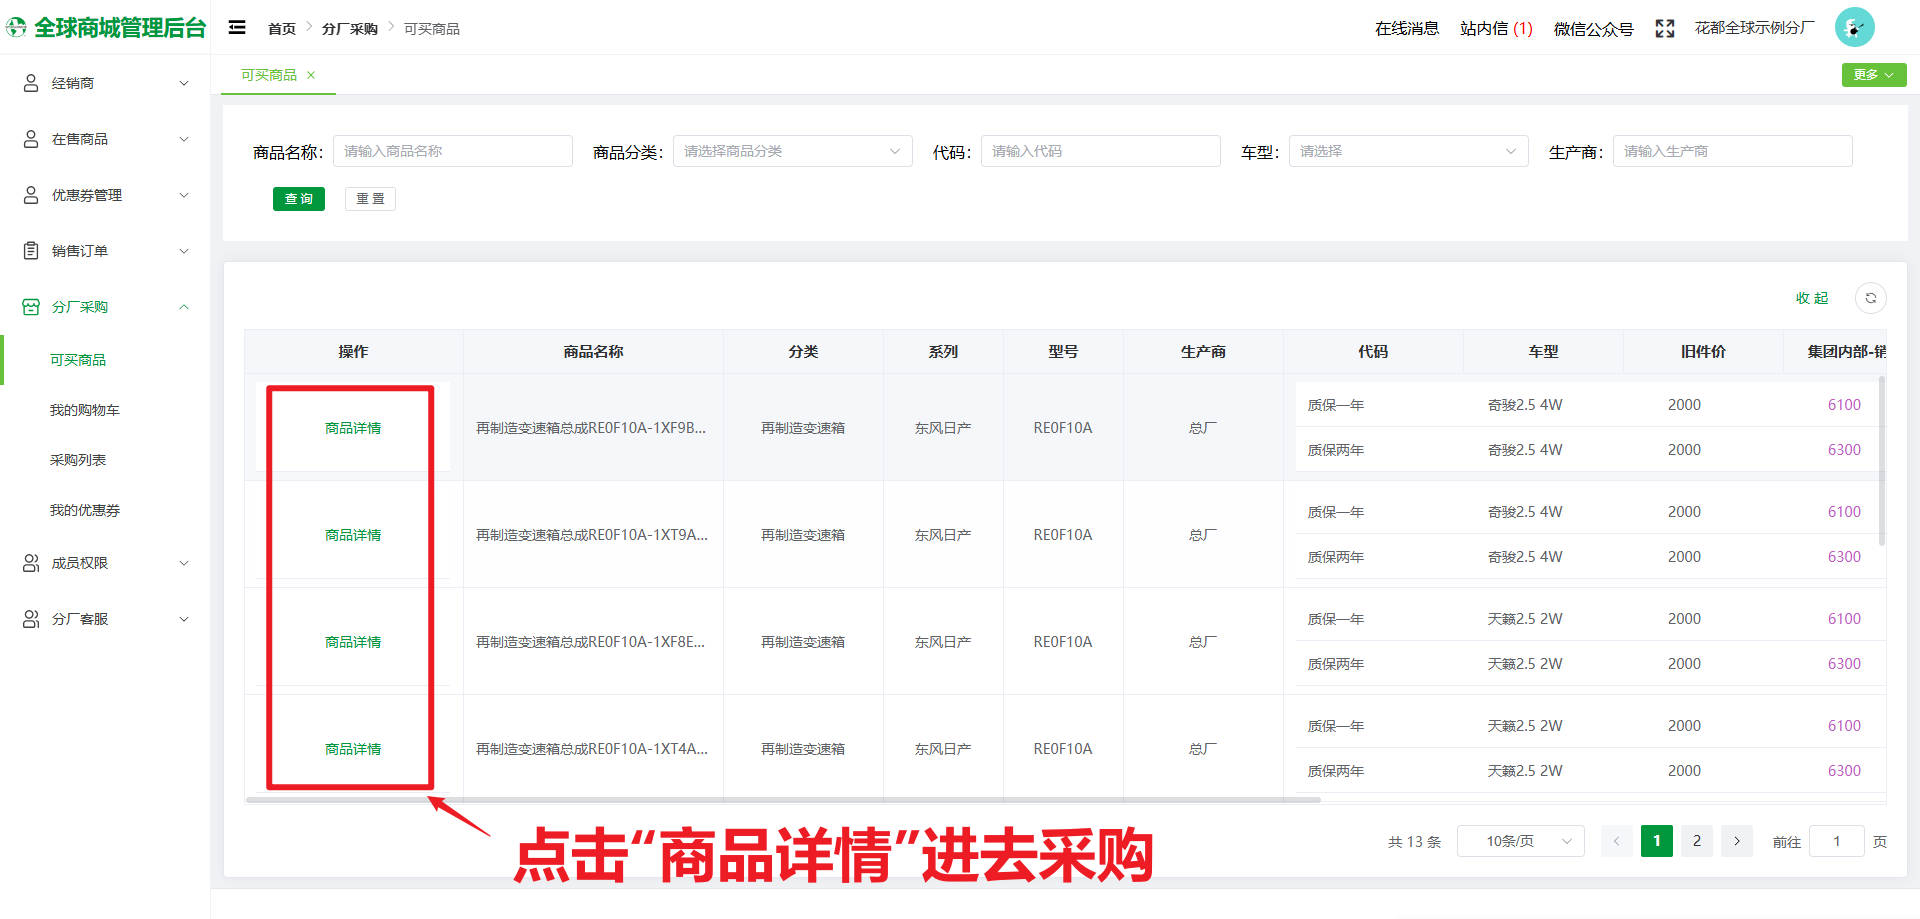1920x919 pixels.
Task: Open user avatar in top-right corner
Action: tap(1854, 27)
